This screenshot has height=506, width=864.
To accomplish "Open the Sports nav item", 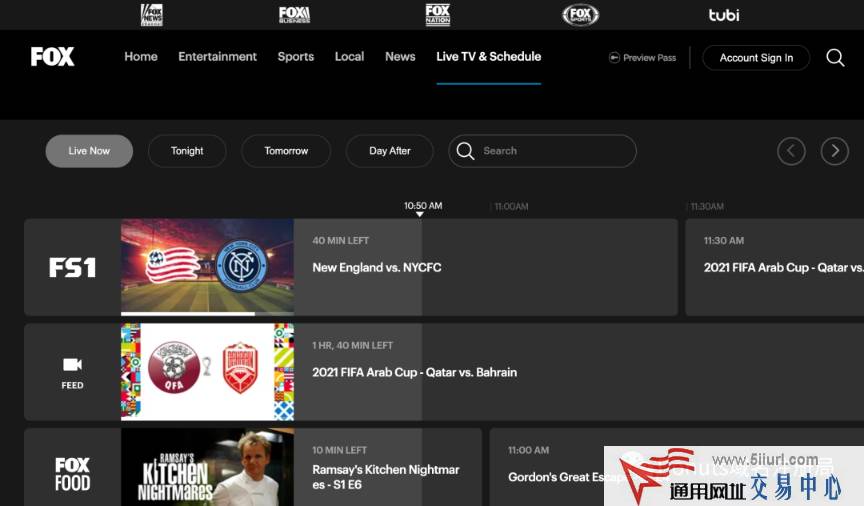I will [295, 56].
